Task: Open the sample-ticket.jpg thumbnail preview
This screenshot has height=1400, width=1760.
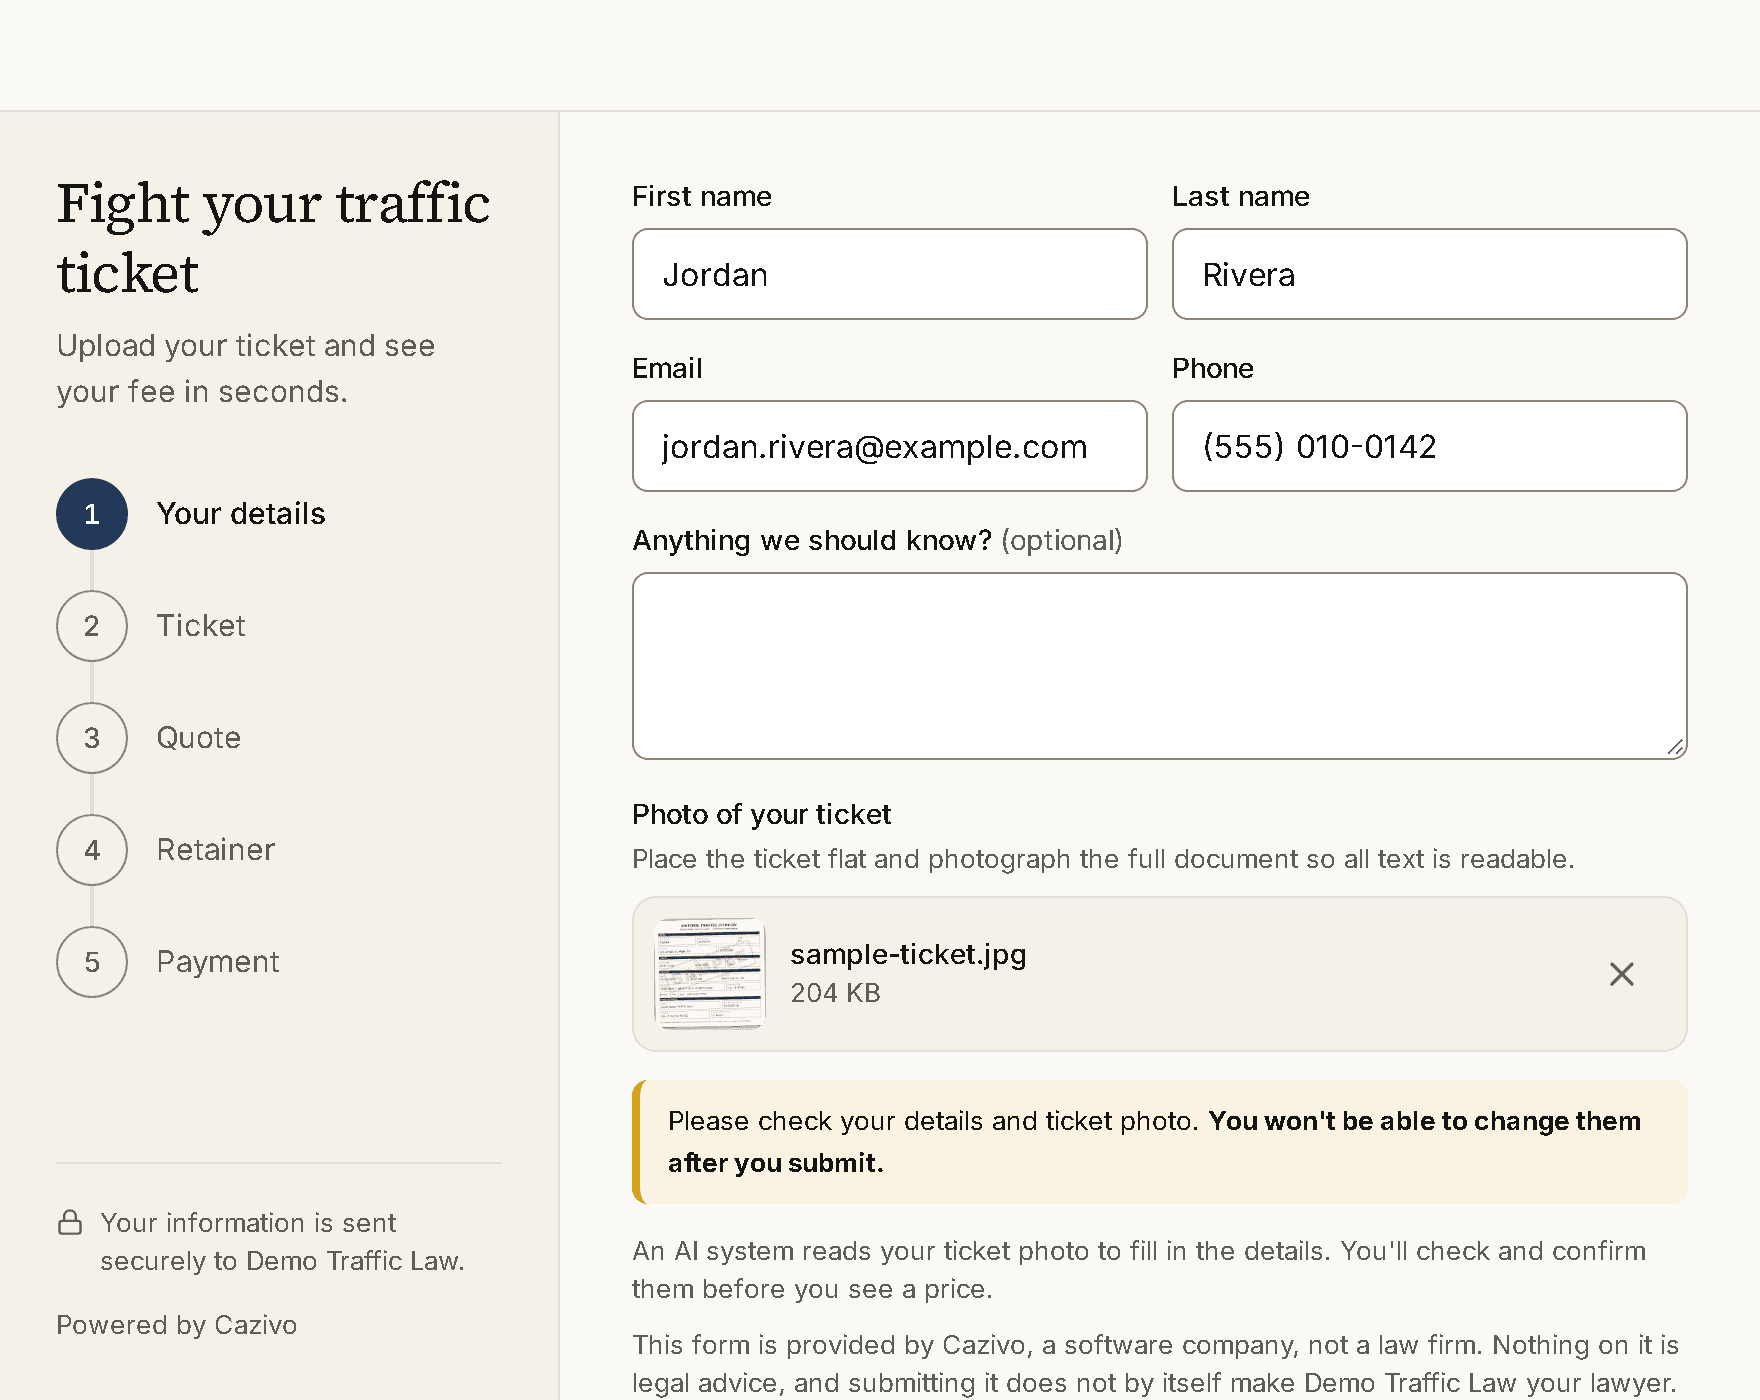Action: point(710,974)
